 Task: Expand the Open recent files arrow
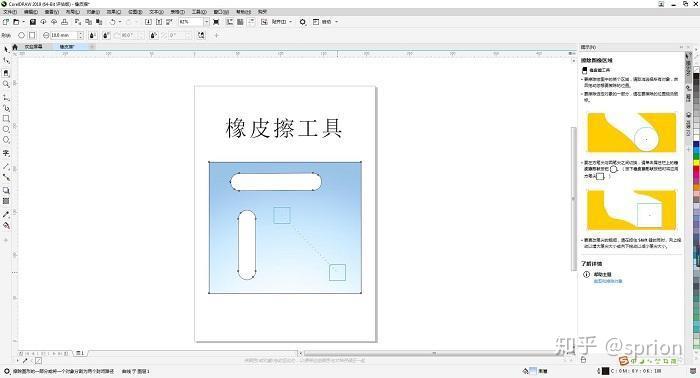23,22
